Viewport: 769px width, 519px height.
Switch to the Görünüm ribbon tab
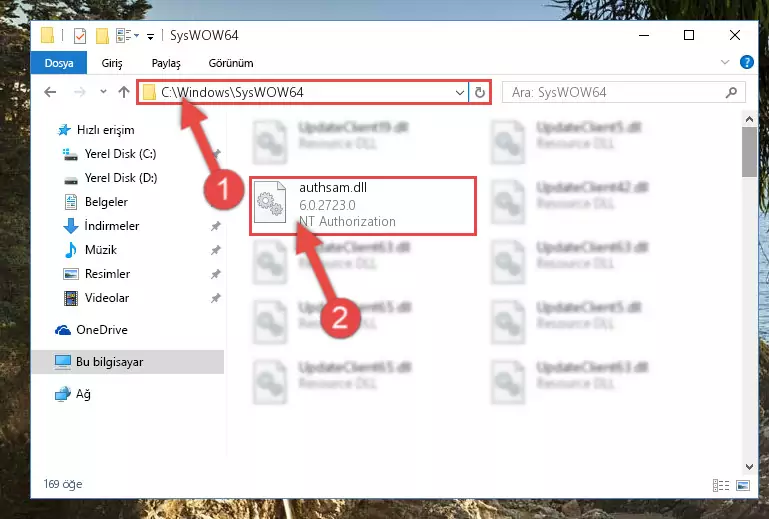click(231, 63)
